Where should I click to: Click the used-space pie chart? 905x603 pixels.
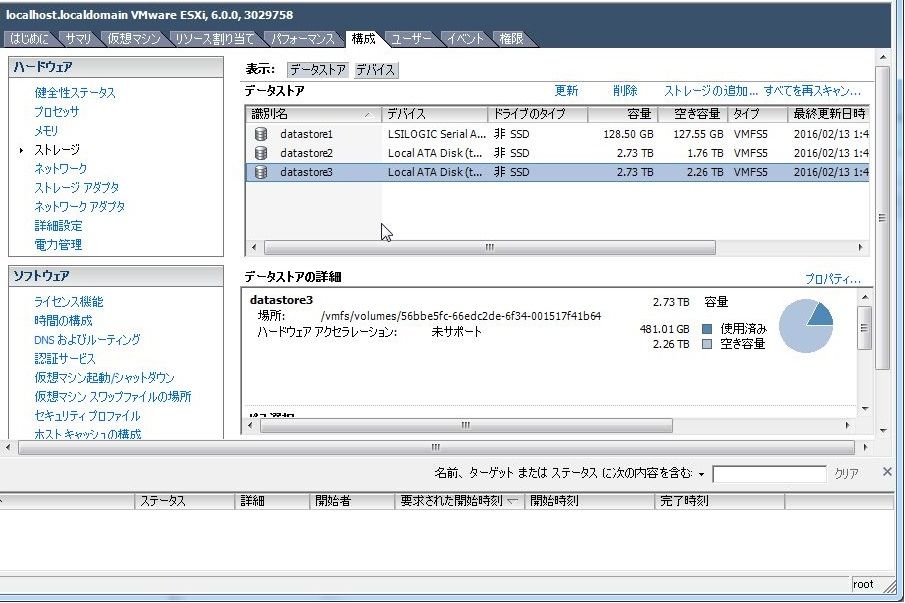(806, 326)
